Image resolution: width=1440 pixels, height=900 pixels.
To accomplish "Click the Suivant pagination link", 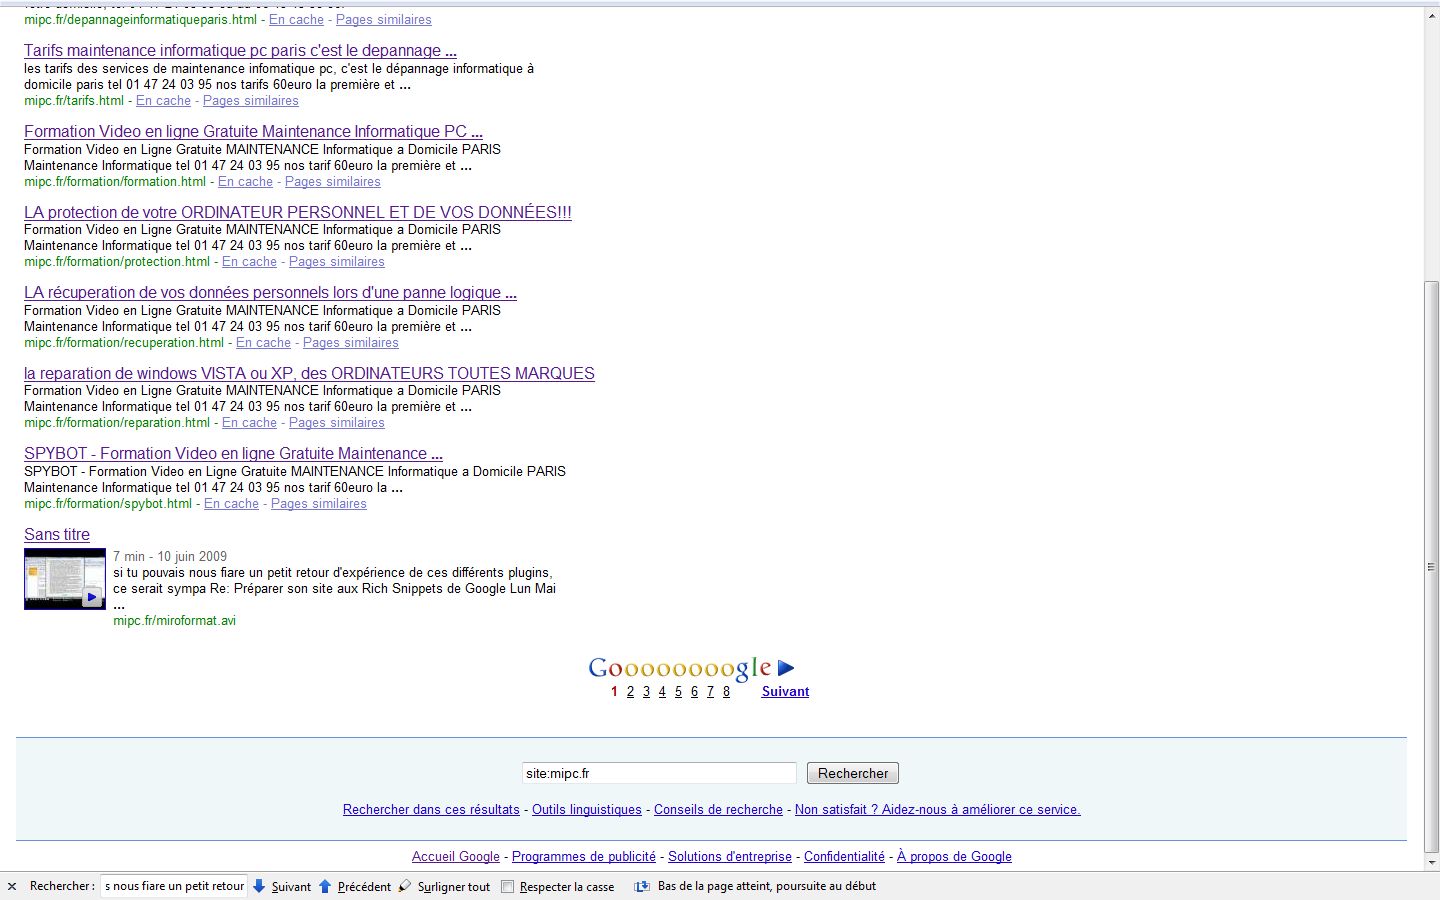I will click(x=785, y=692).
